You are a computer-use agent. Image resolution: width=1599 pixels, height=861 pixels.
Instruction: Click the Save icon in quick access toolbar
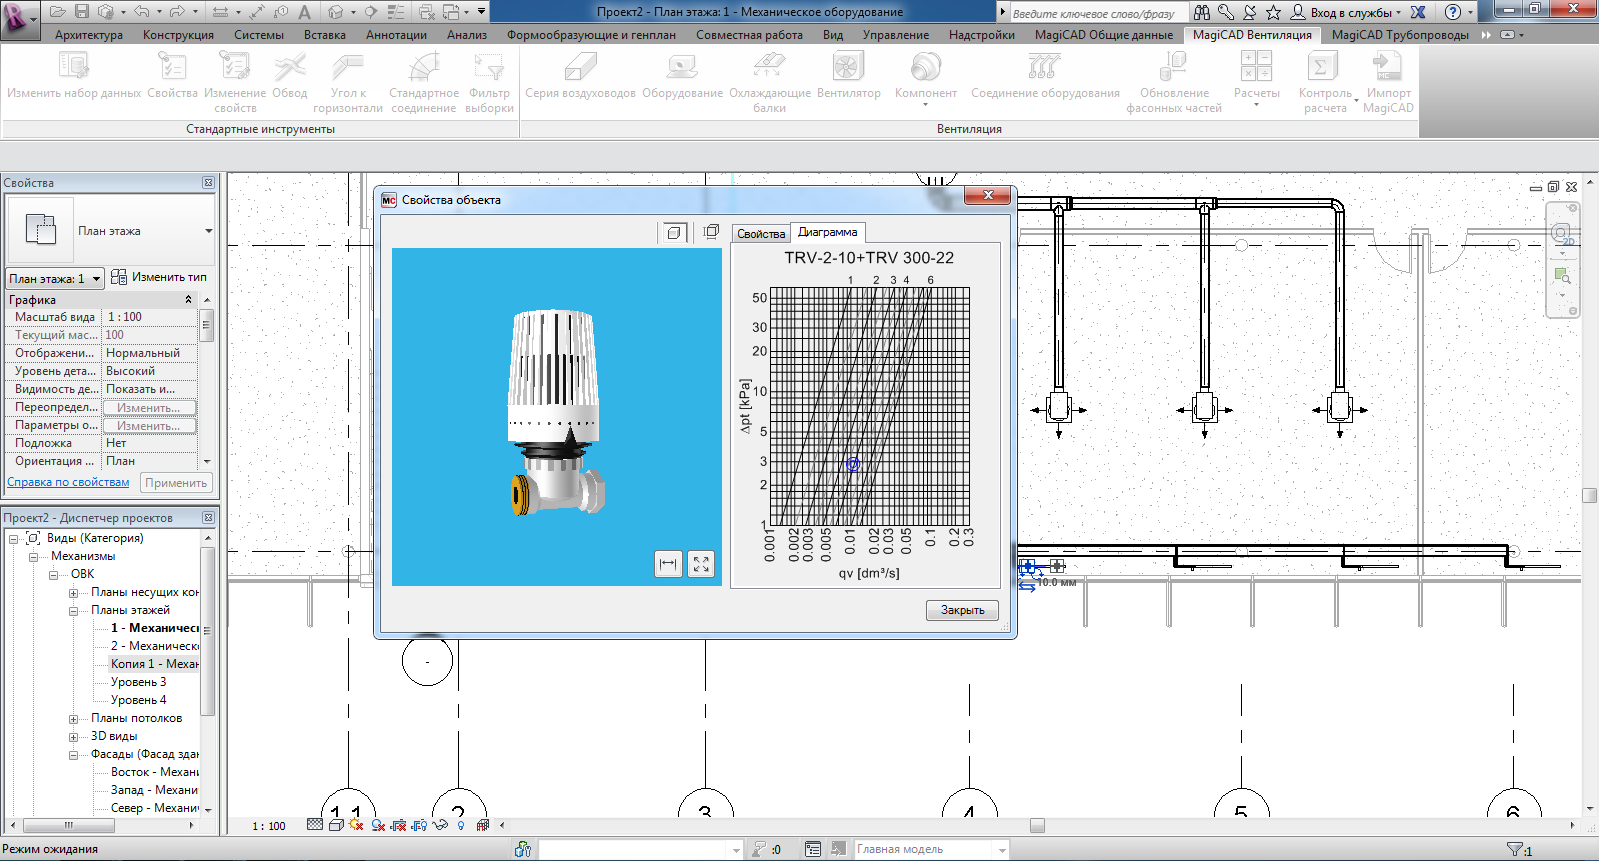[82, 12]
